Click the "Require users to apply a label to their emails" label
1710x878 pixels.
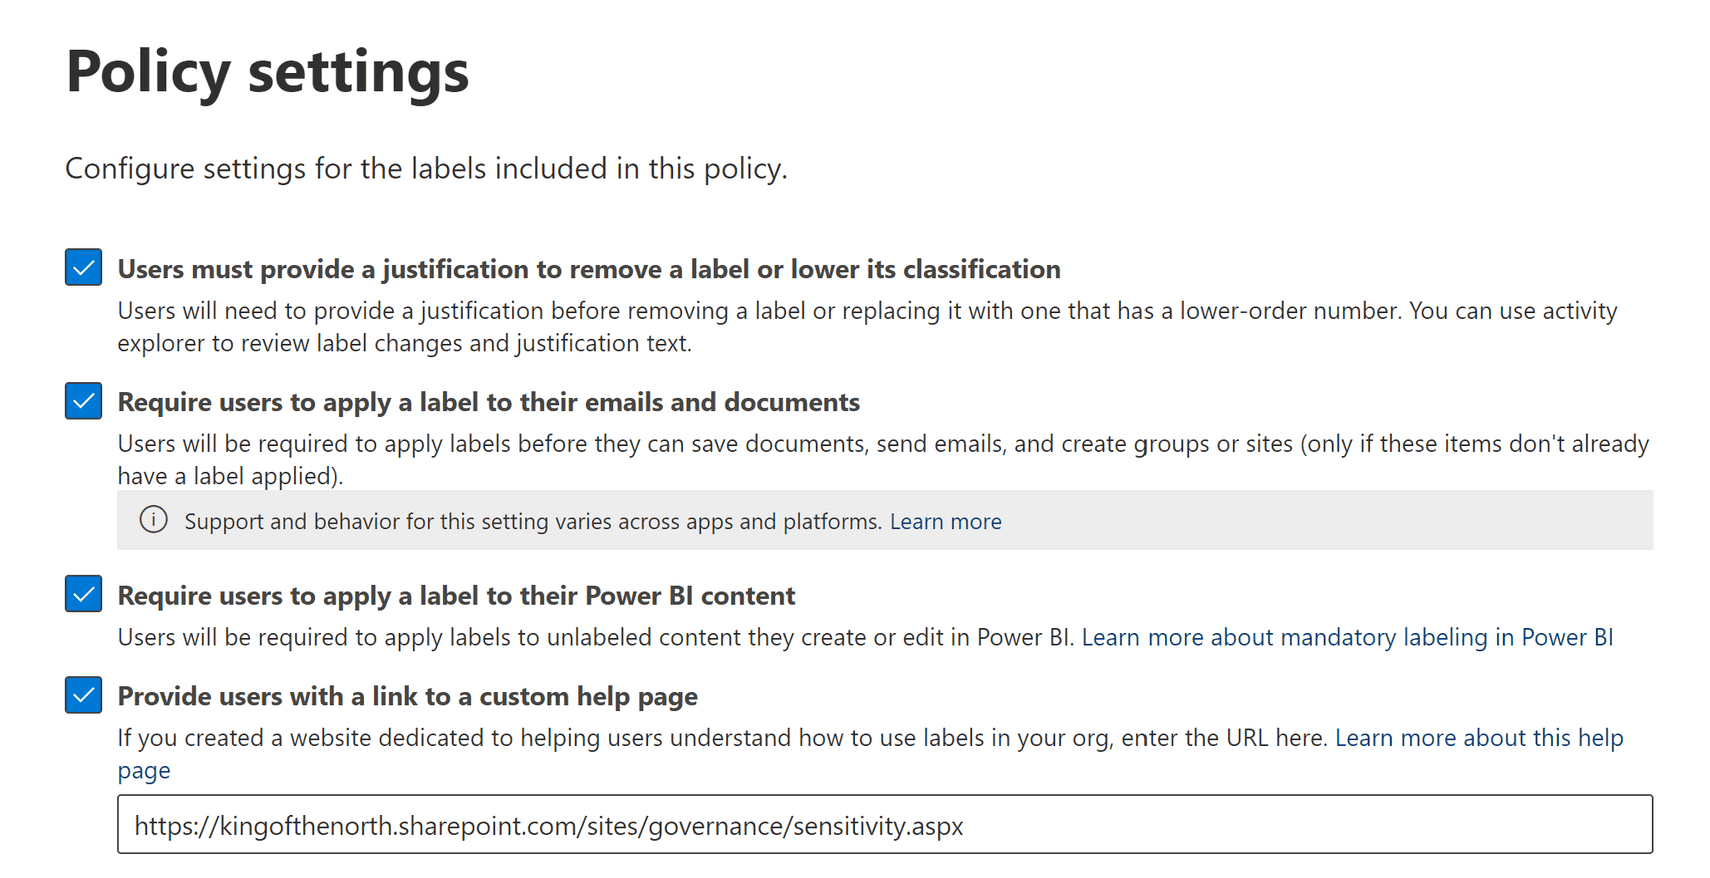click(x=488, y=402)
